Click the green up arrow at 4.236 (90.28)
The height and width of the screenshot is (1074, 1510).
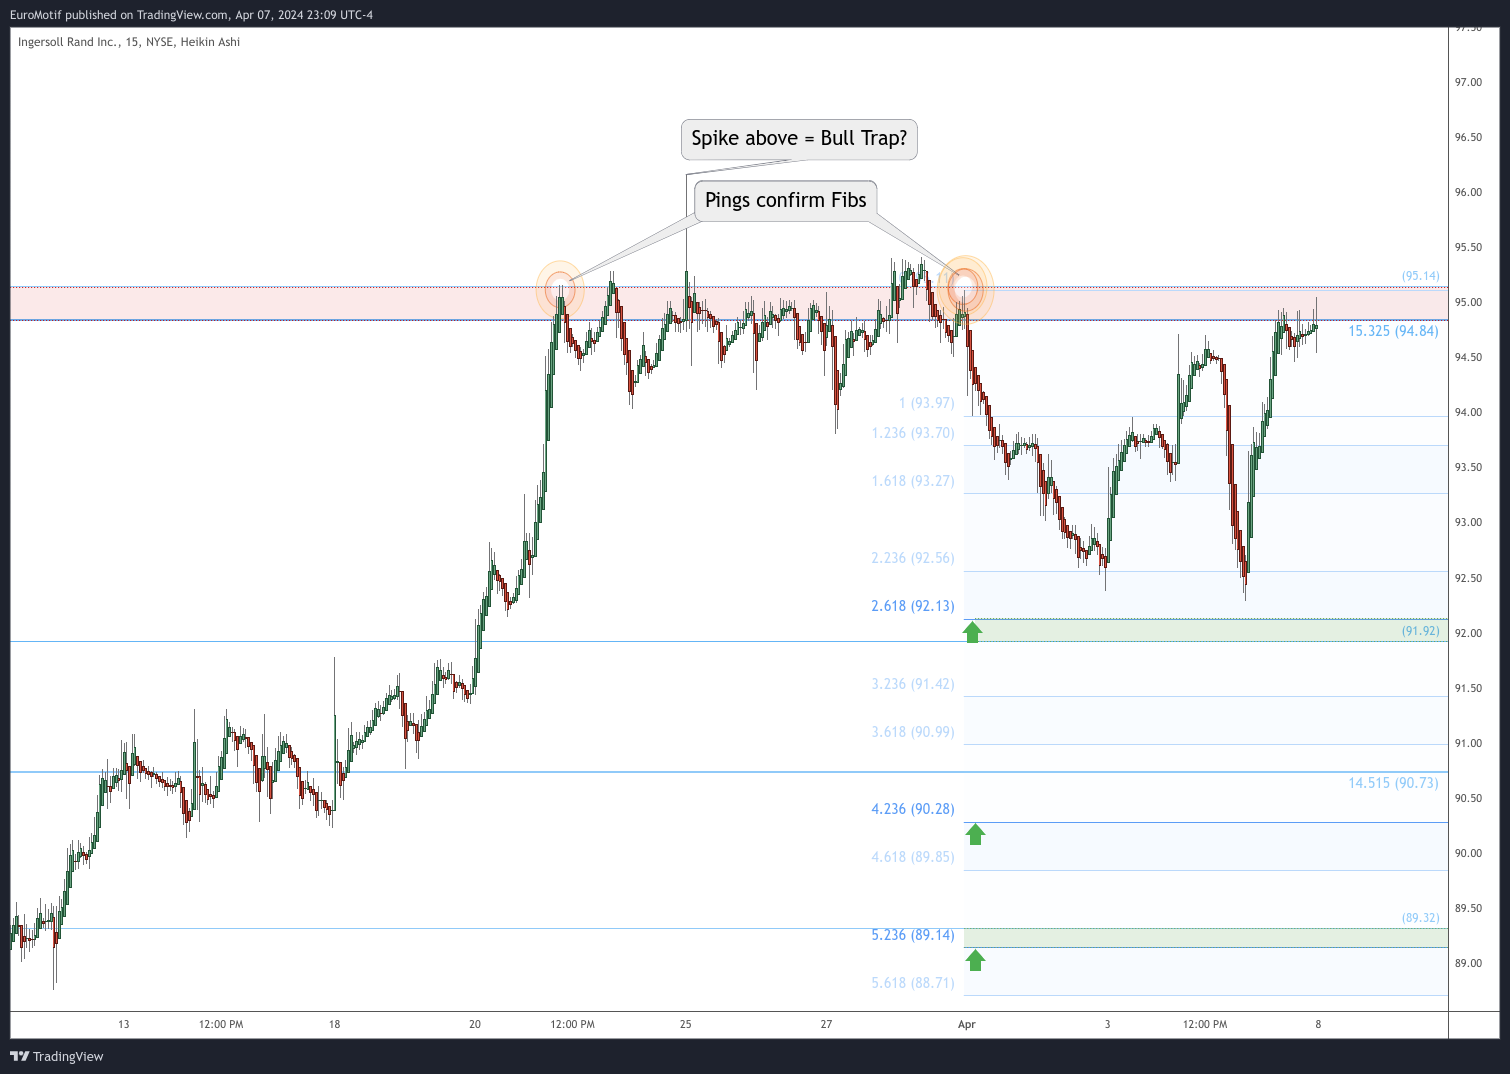pos(975,834)
